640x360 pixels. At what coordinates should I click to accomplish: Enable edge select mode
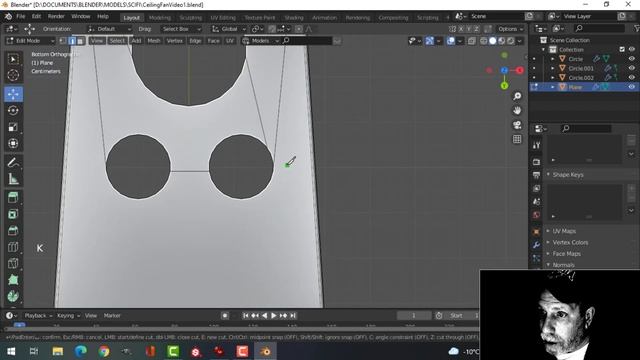(x=72, y=41)
